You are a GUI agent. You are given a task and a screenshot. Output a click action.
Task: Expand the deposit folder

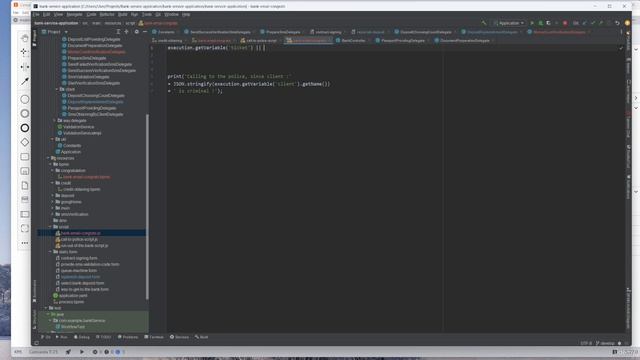coord(53,196)
